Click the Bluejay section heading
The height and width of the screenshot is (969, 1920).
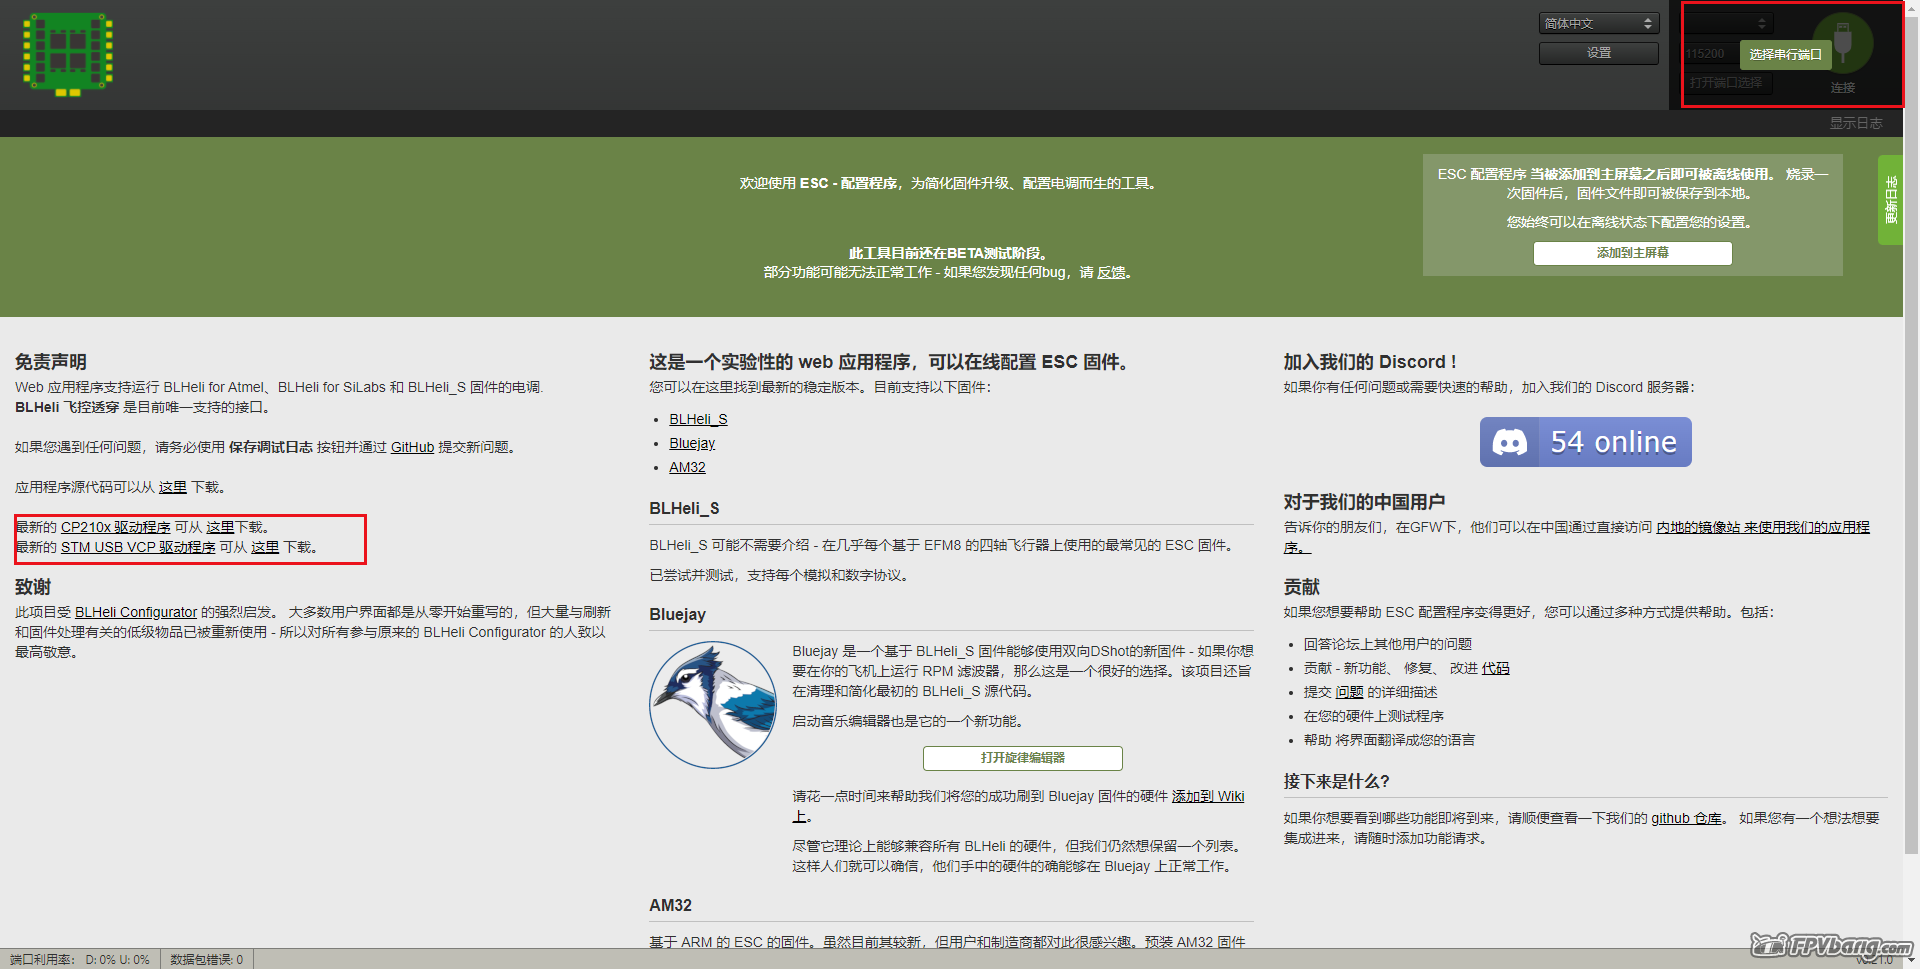point(677,614)
